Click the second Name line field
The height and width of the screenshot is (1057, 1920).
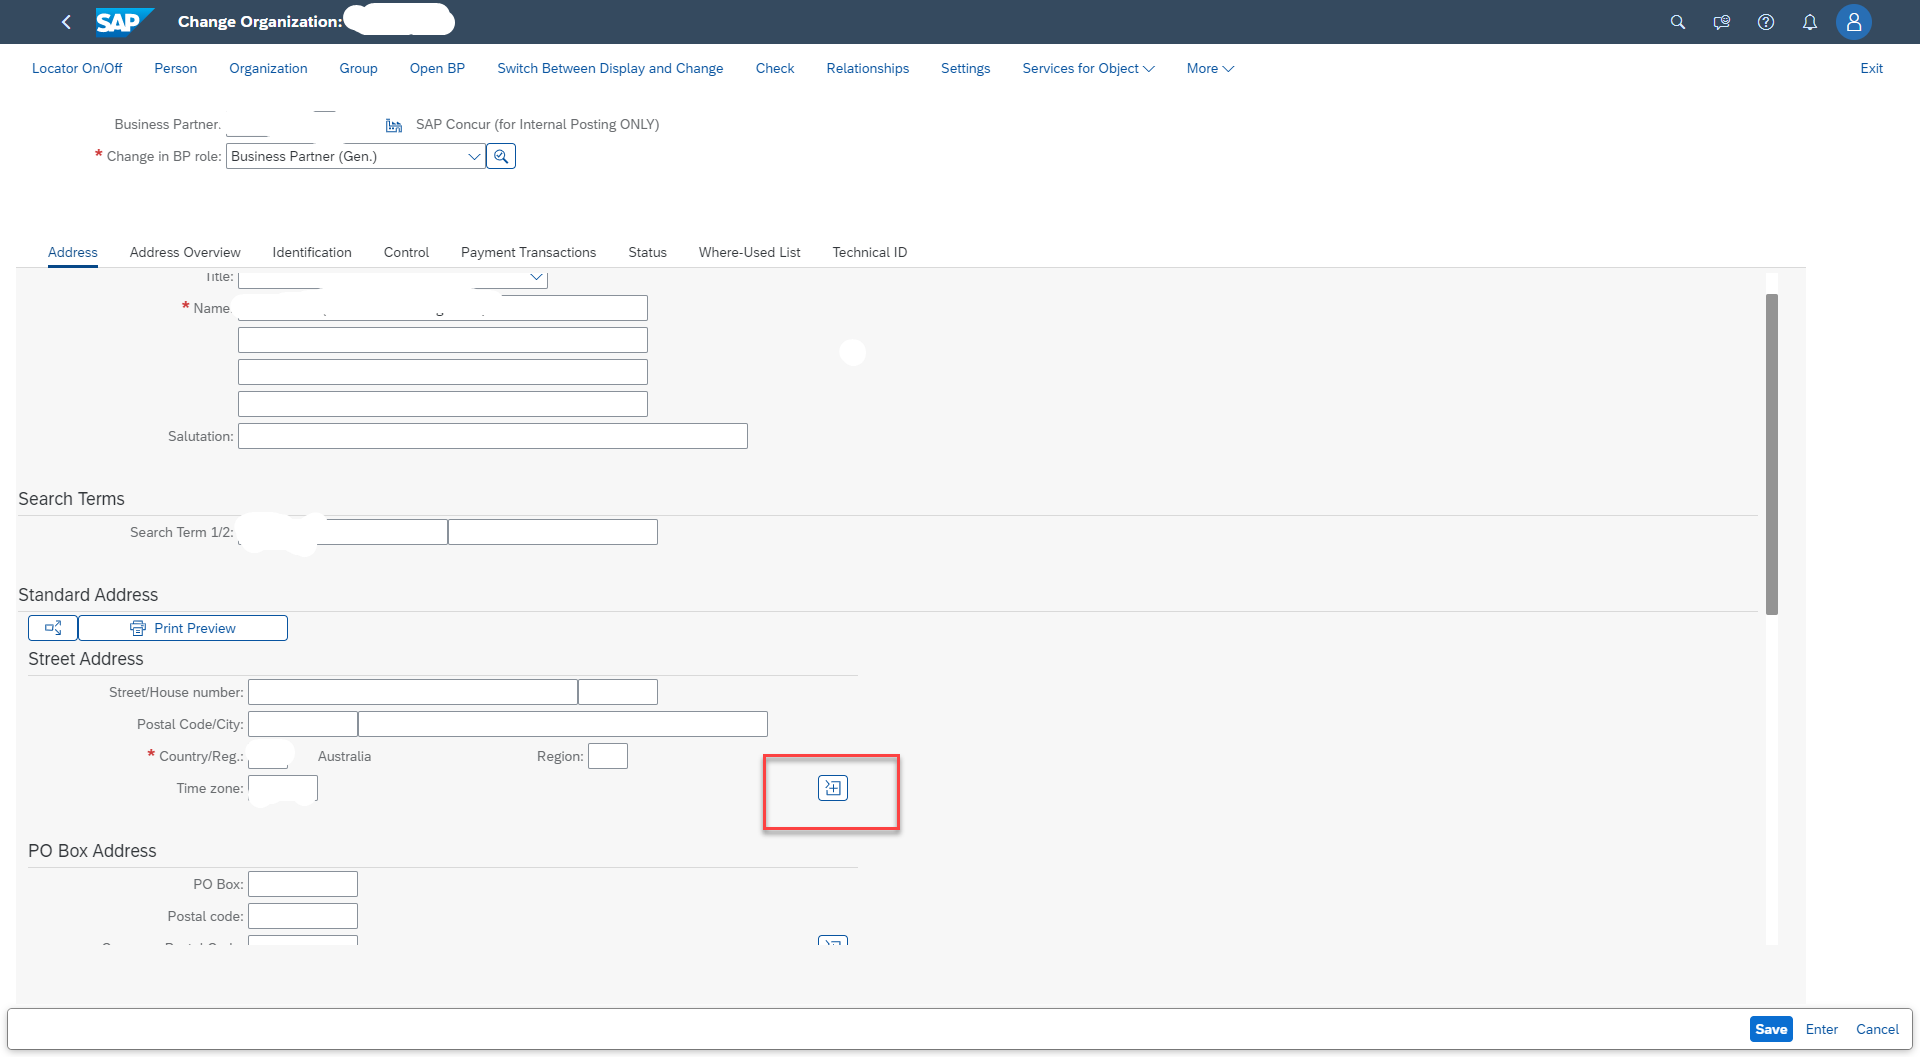pos(443,340)
